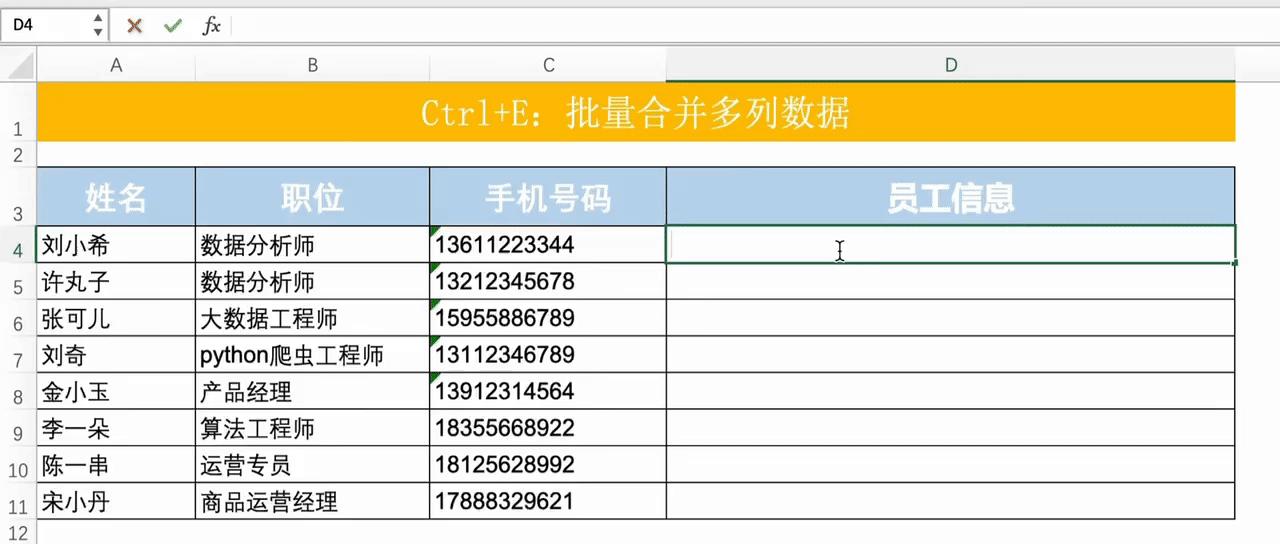Select row 11 header
Screen dimensions: 1280x544
(18, 501)
